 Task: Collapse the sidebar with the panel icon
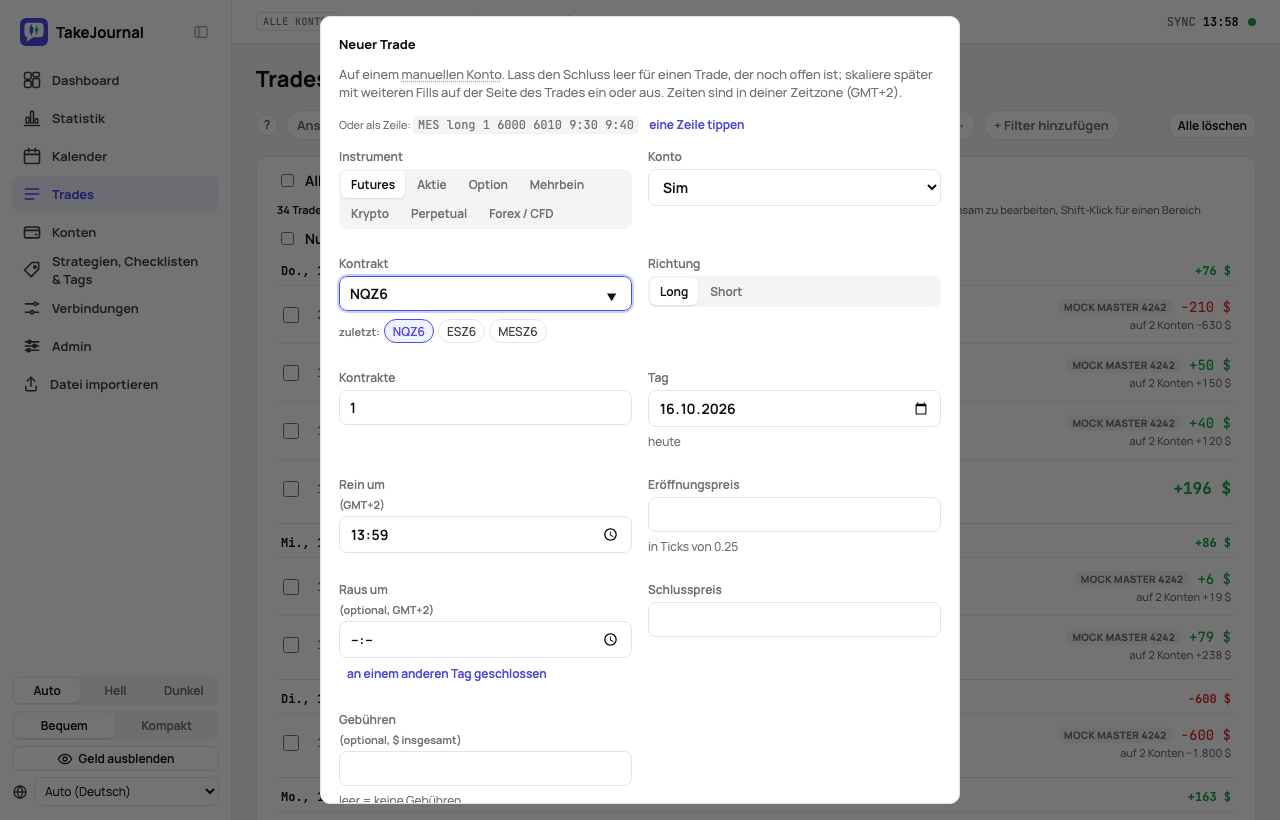pyautogui.click(x=201, y=32)
